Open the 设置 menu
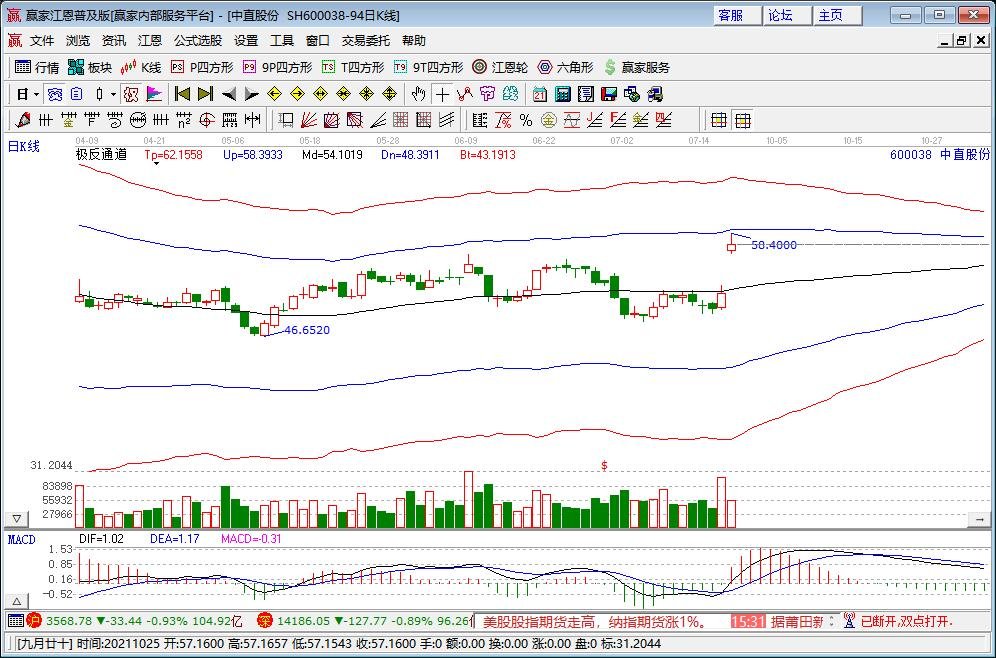The image size is (996, 658). (246, 41)
